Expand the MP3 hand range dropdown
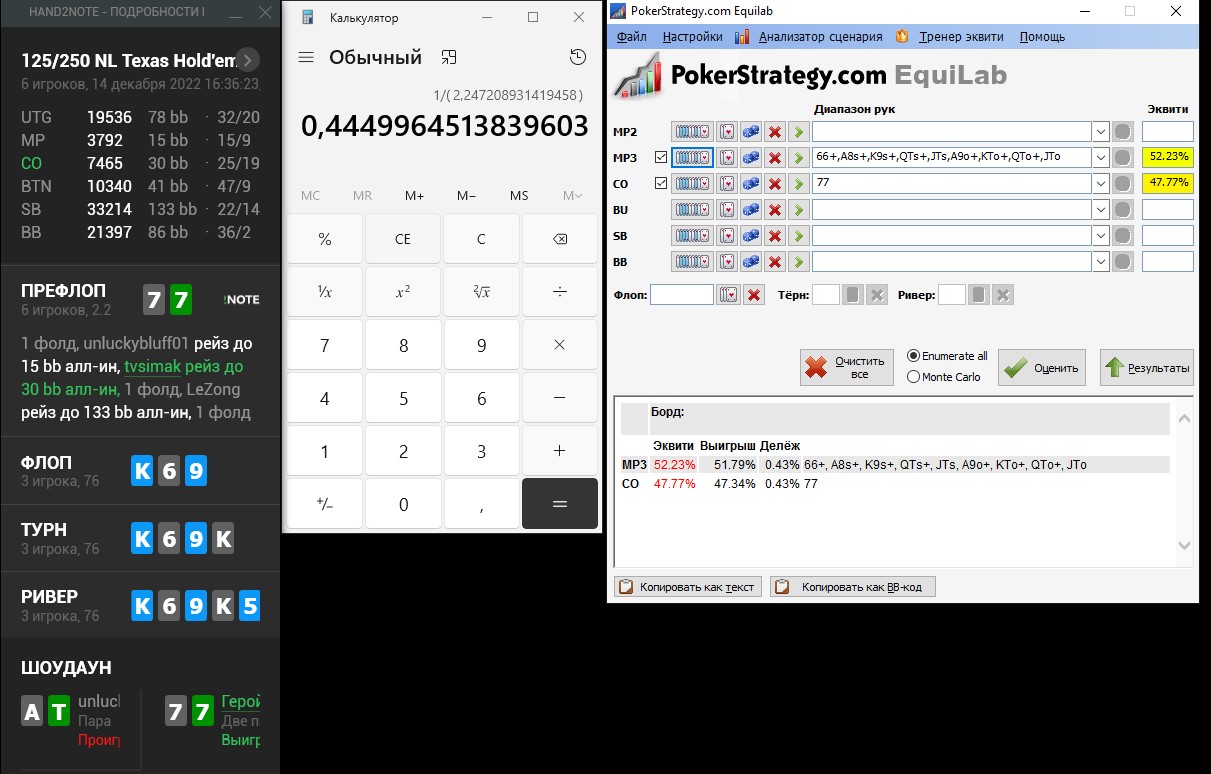 click(x=1101, y=158)
